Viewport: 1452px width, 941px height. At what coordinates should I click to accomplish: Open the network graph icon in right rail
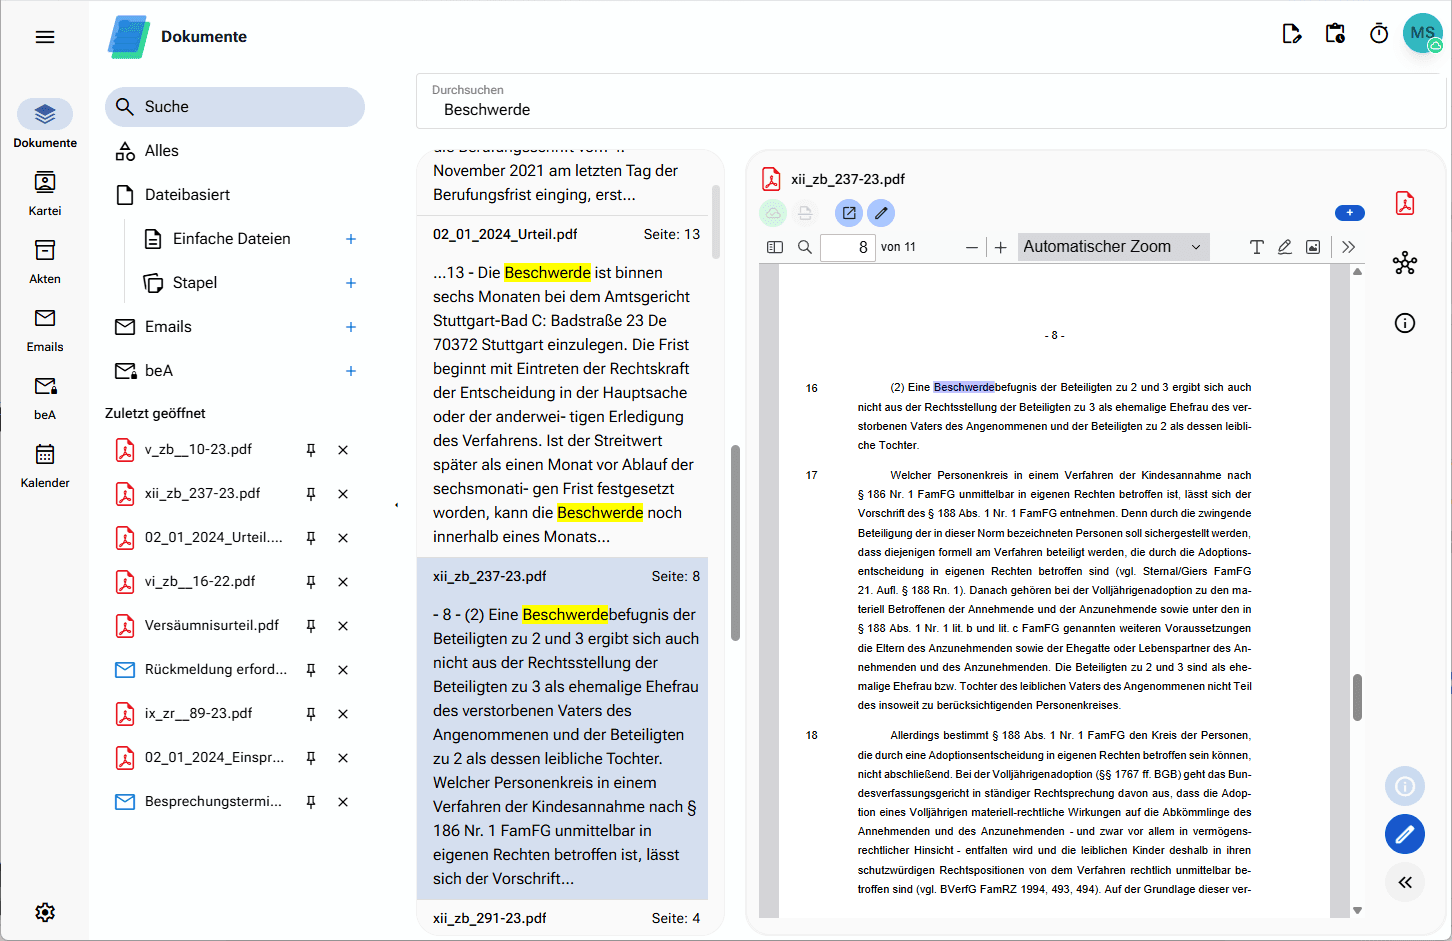(x=1405, y=263)
